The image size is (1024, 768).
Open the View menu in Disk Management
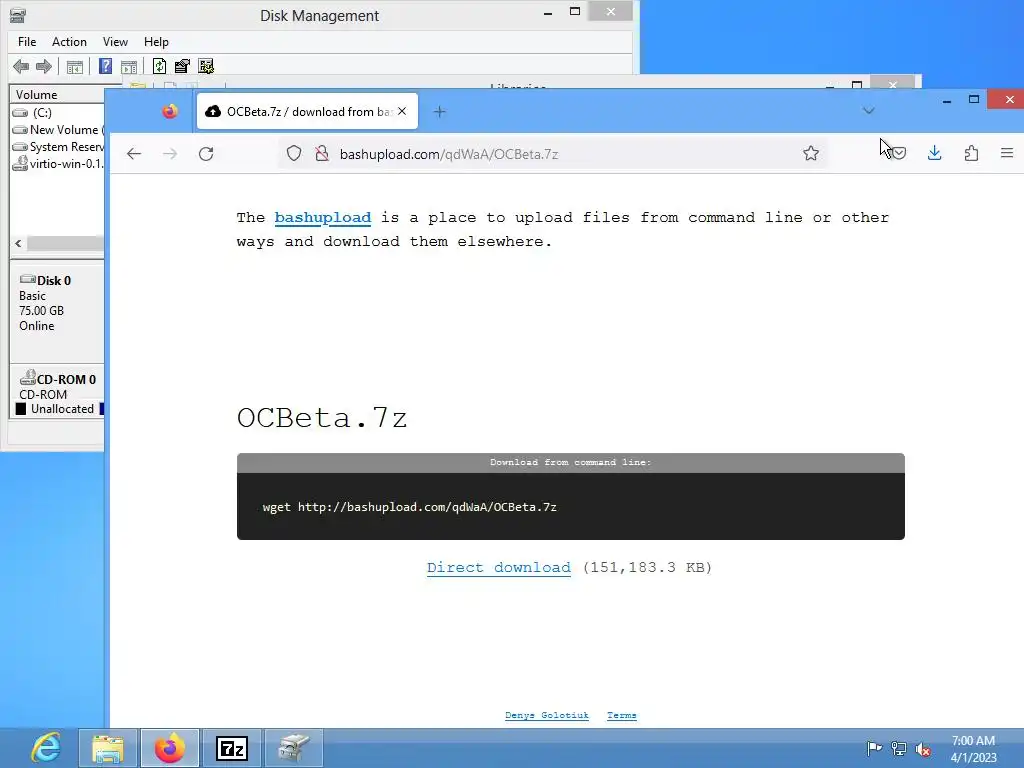[x=115, y=42]
